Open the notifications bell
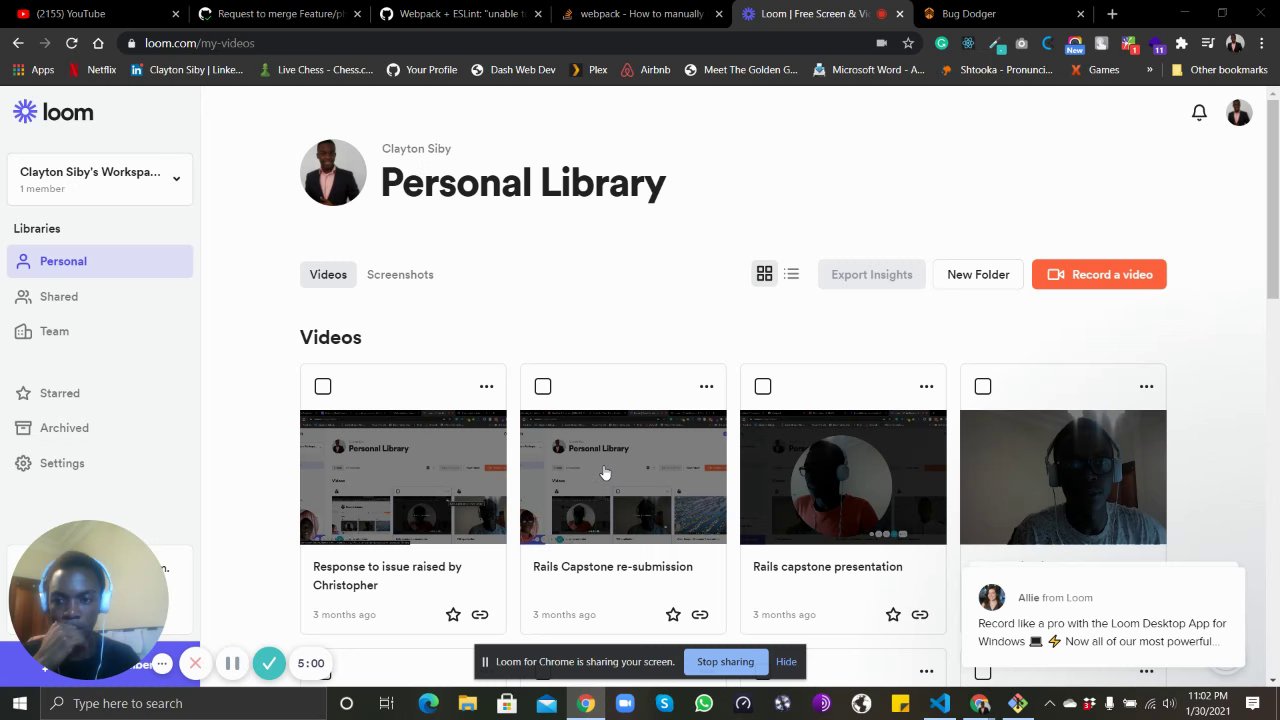The image size is (1280, 720). [x=1199, y=113]
